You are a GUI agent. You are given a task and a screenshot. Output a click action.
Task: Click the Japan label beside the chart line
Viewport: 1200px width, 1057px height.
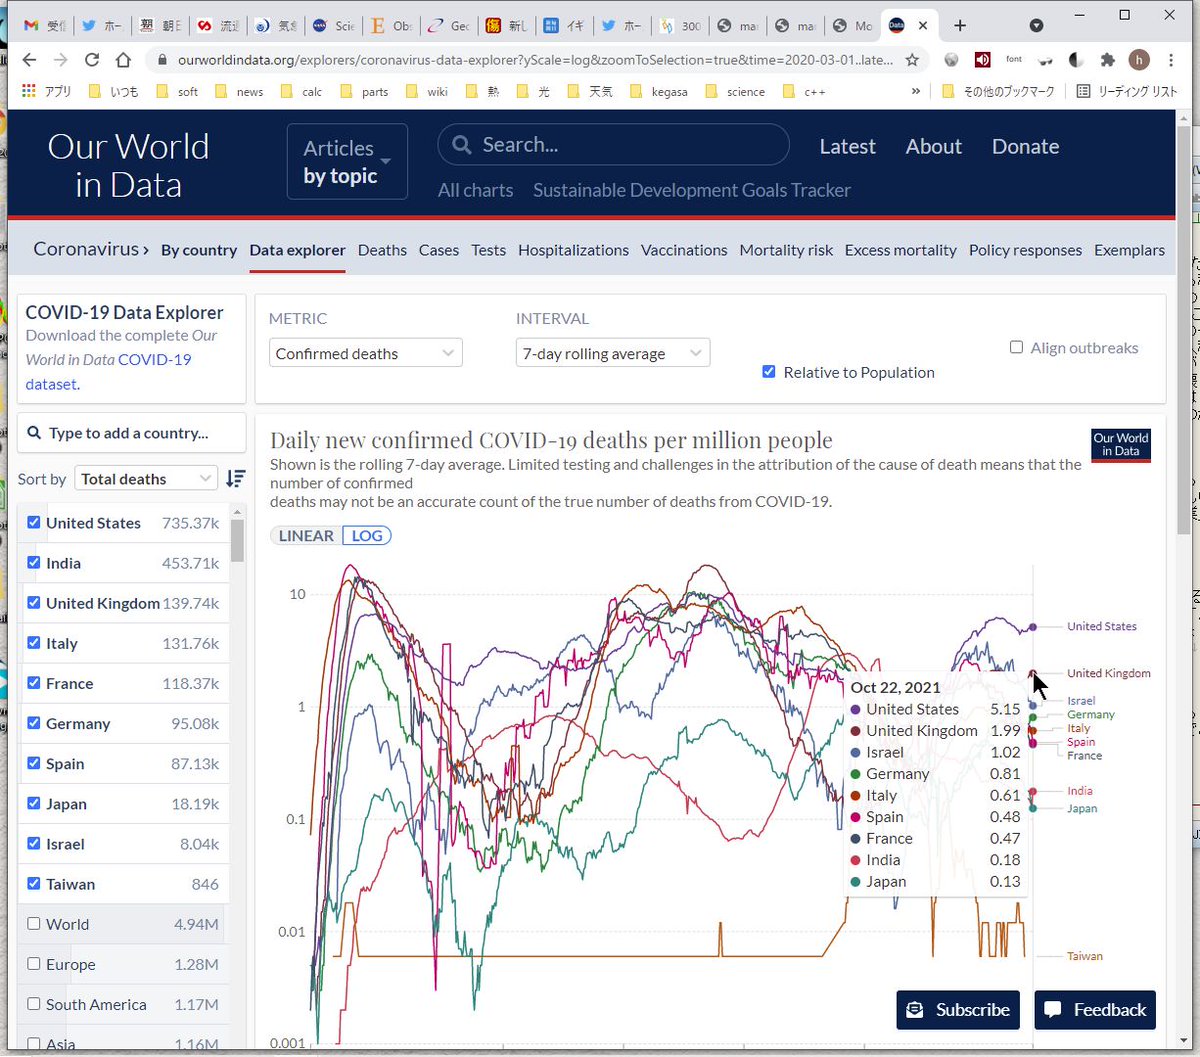pyautogui.click(x=1082, y=808)
